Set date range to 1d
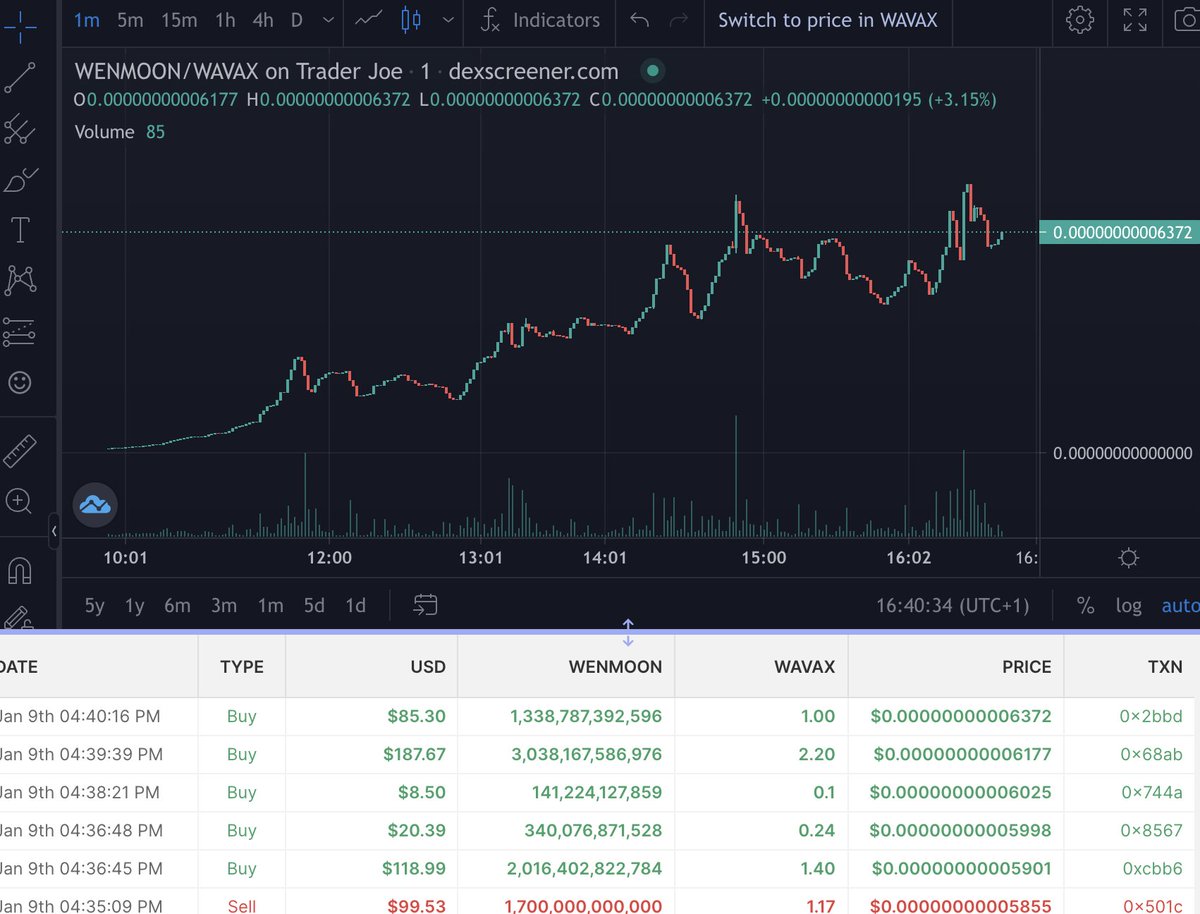 [355, 605]
